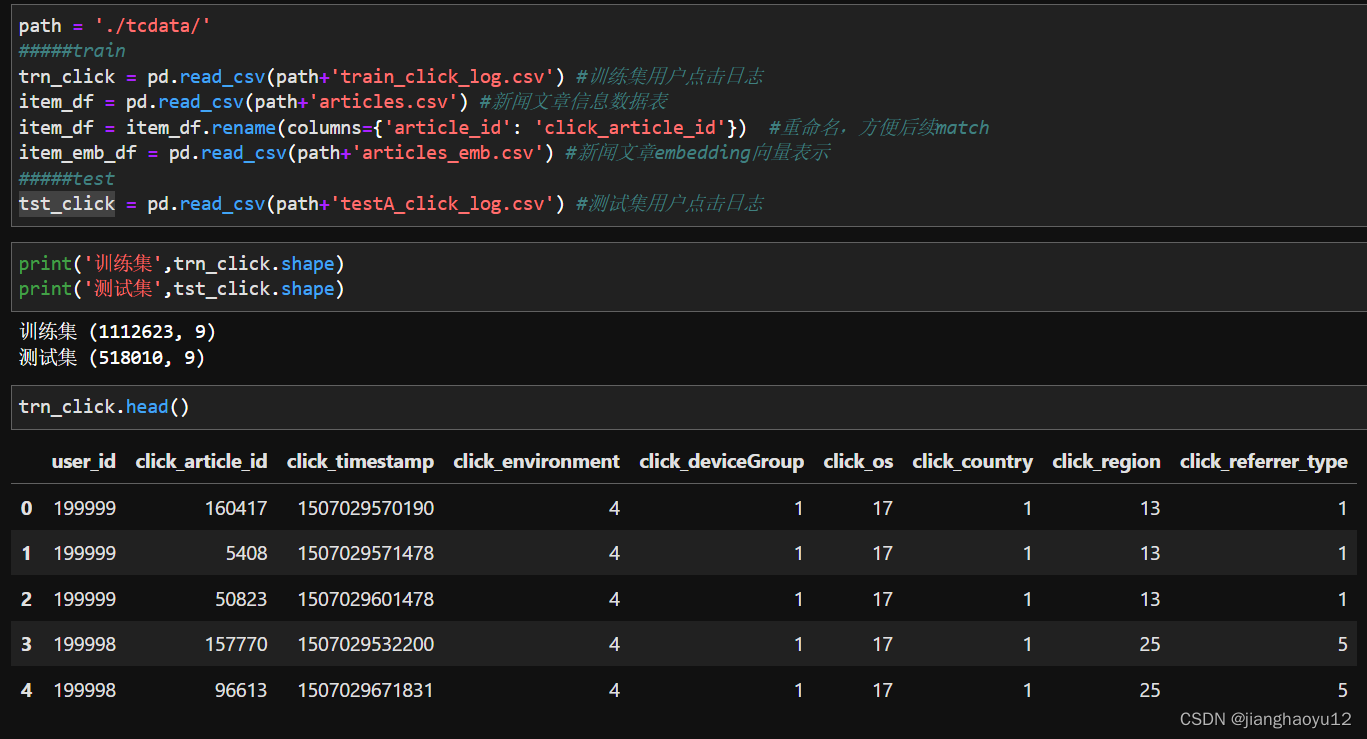
Task: Click timestamp cell 1507029571478
Action: click(366, 553)
